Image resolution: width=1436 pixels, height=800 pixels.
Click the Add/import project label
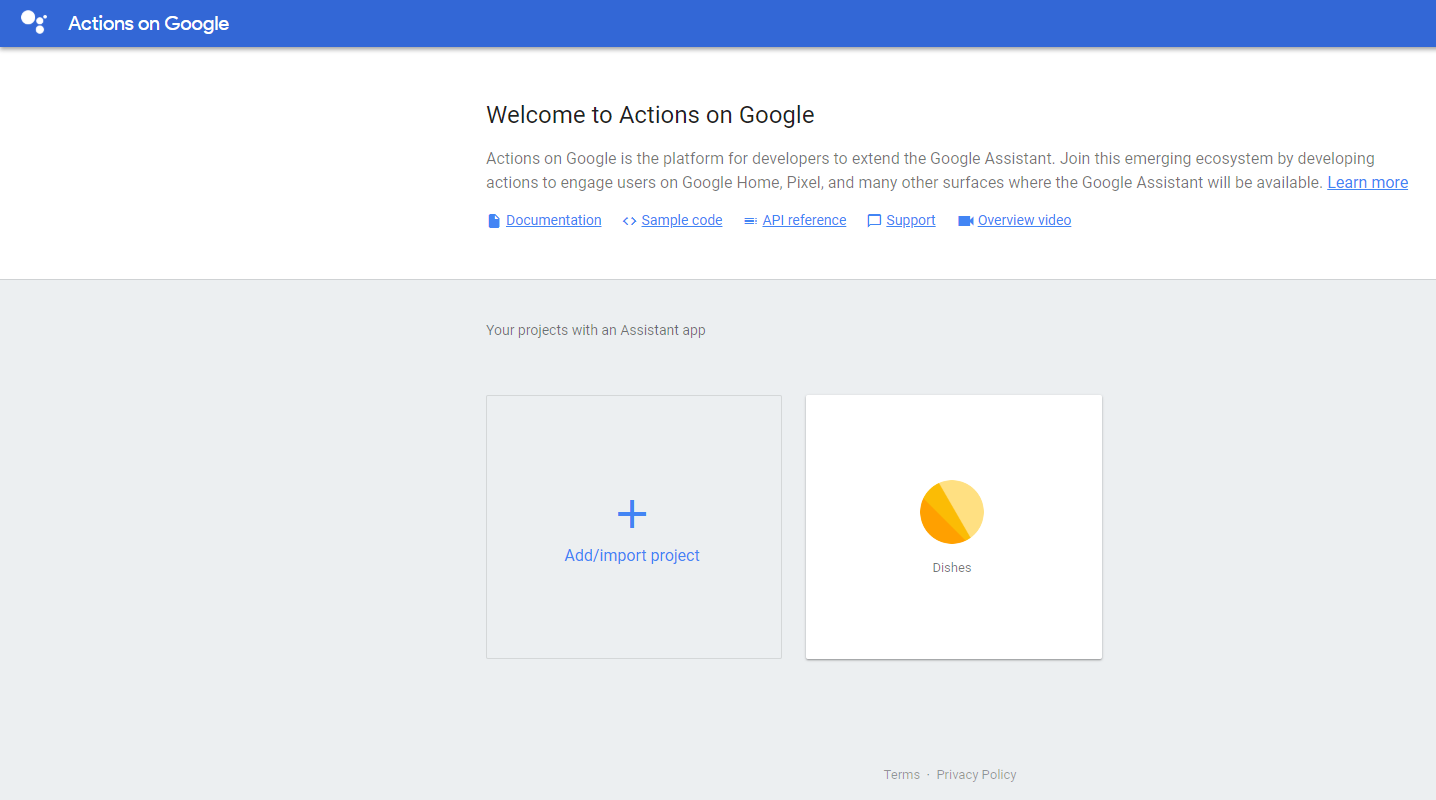[632, 556]
